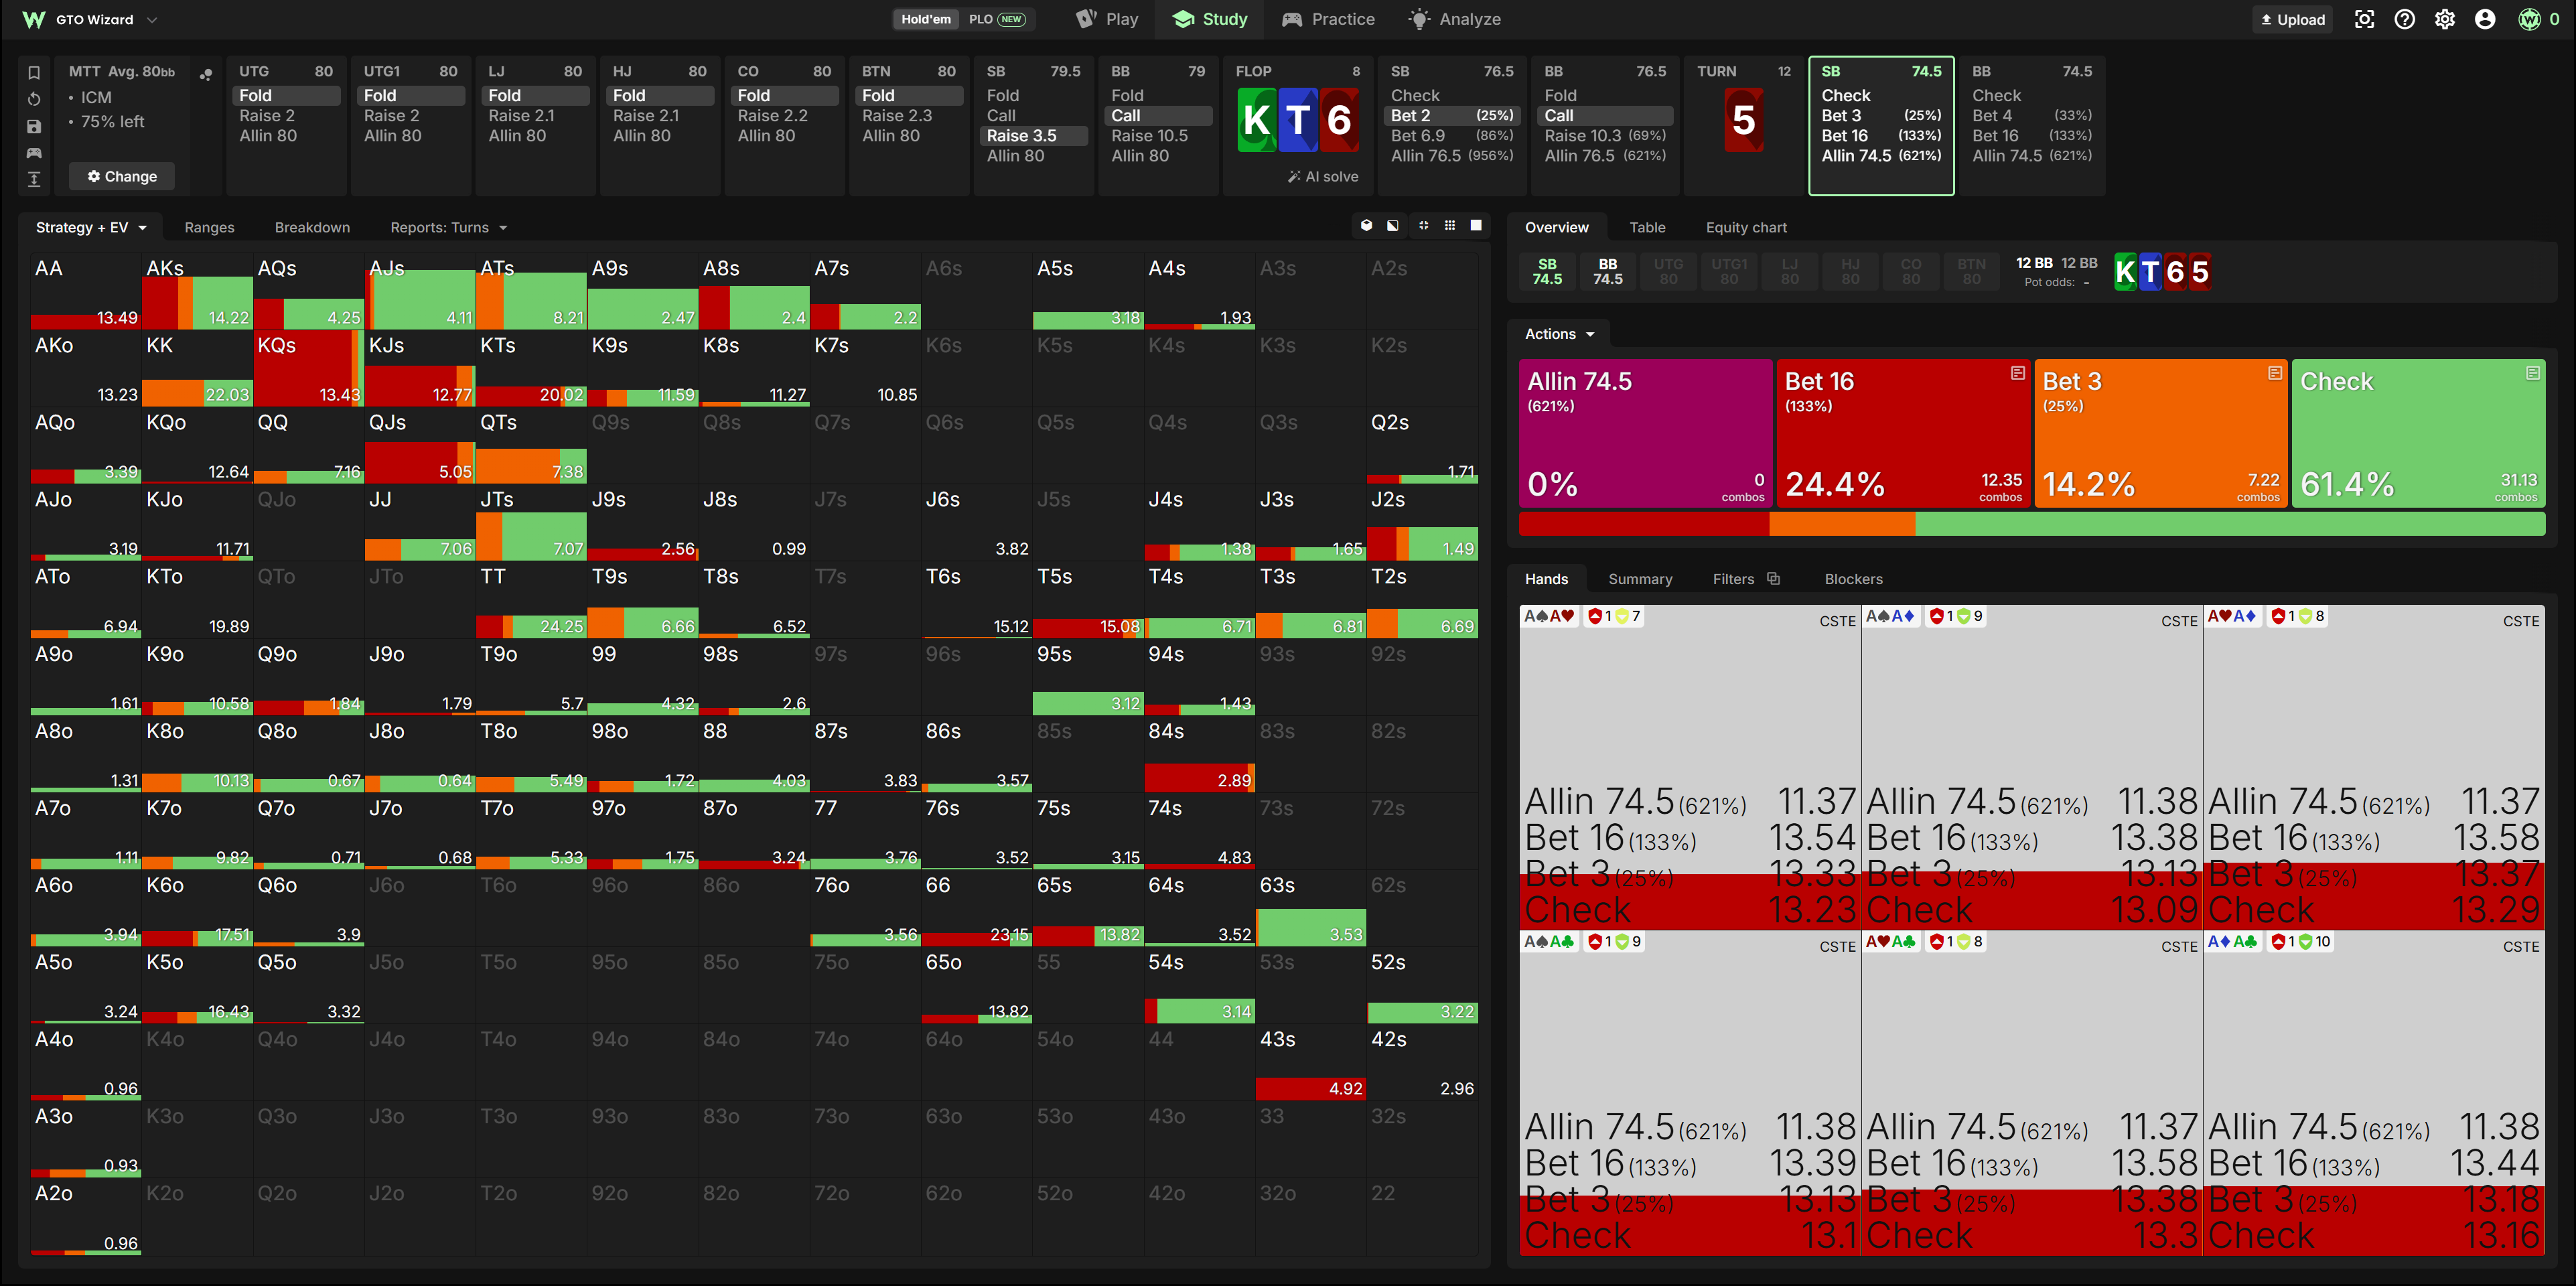Click the note icon on Bet 16 card
This screenshot has width=2576, height=1286.
coord(2018,373)
